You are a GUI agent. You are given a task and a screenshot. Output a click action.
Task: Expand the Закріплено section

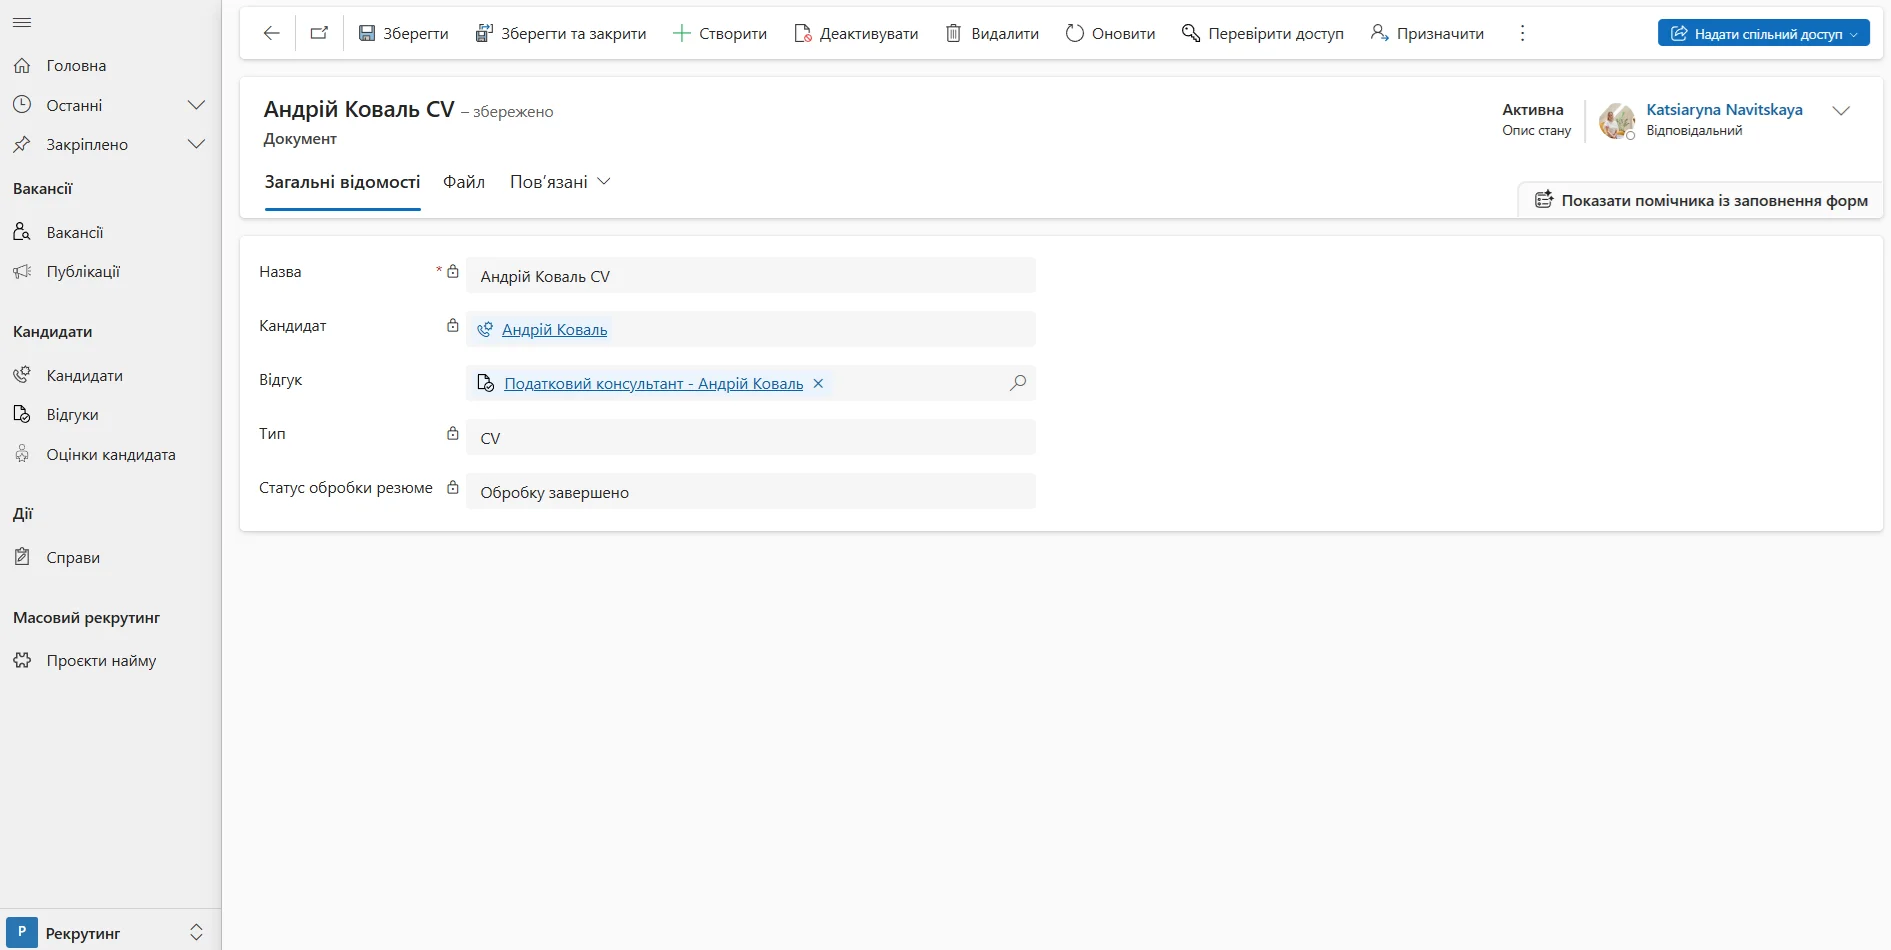tap(196, 144)
